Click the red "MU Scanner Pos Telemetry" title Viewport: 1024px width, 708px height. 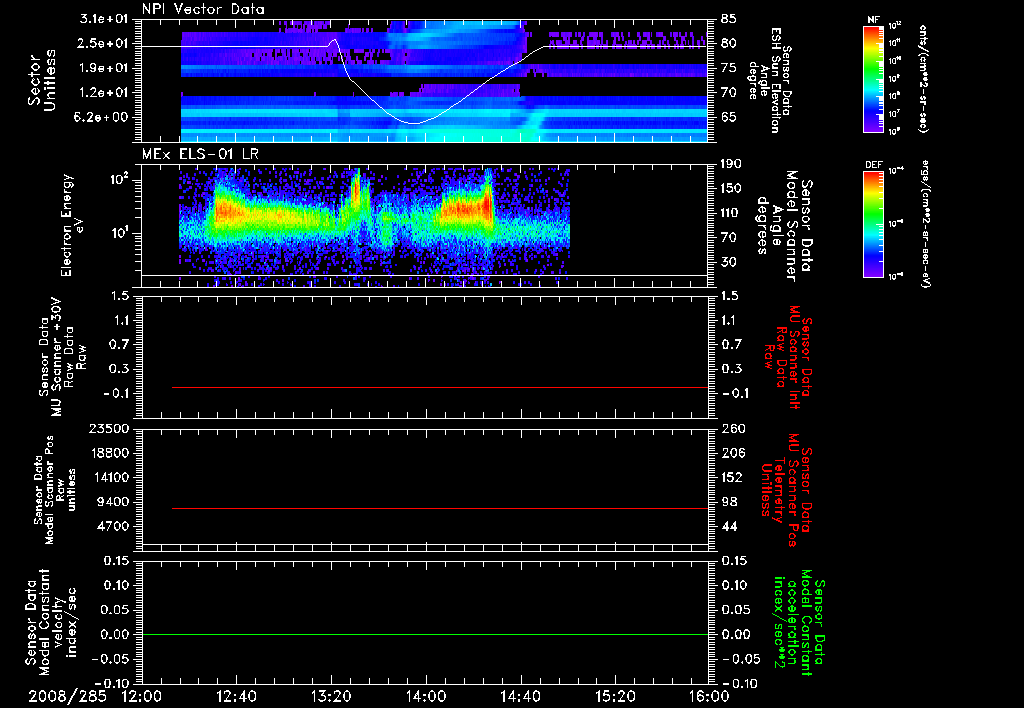point(786,490)
